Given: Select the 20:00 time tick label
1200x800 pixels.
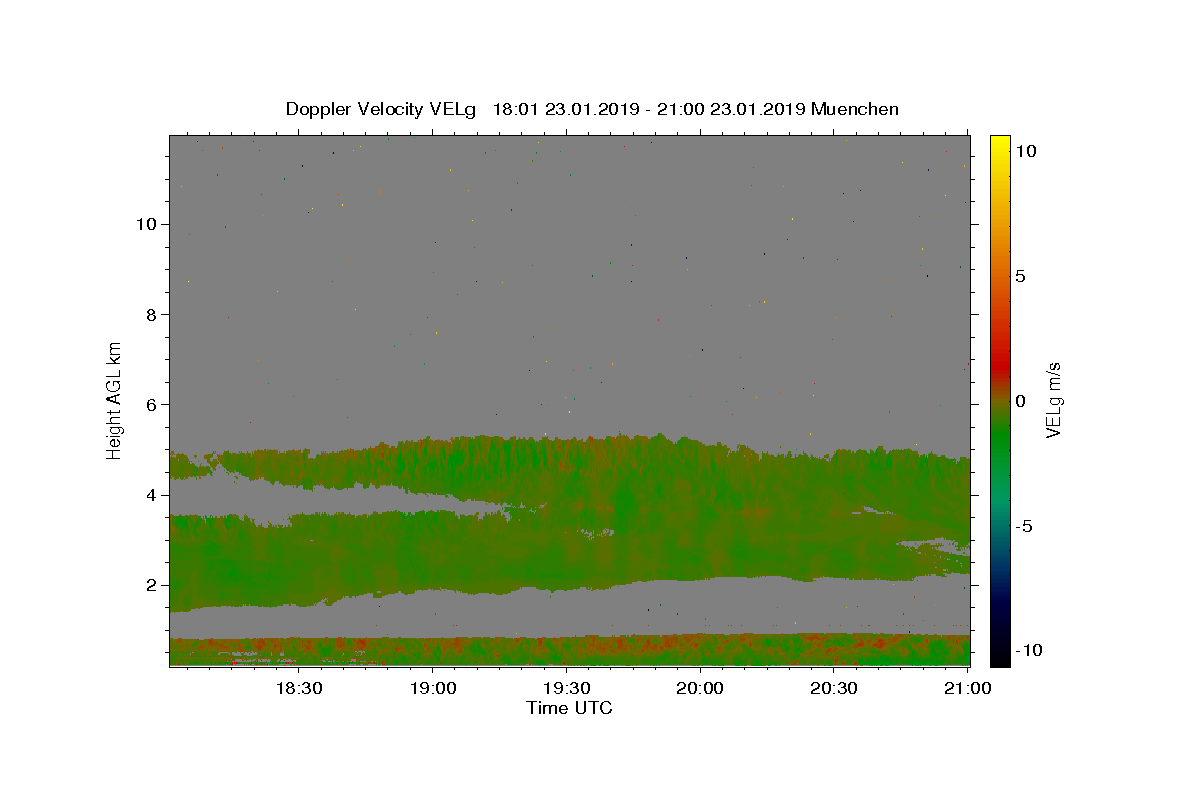Looking at the screenshot, I should pyautogui.click(x=700, y=689).
